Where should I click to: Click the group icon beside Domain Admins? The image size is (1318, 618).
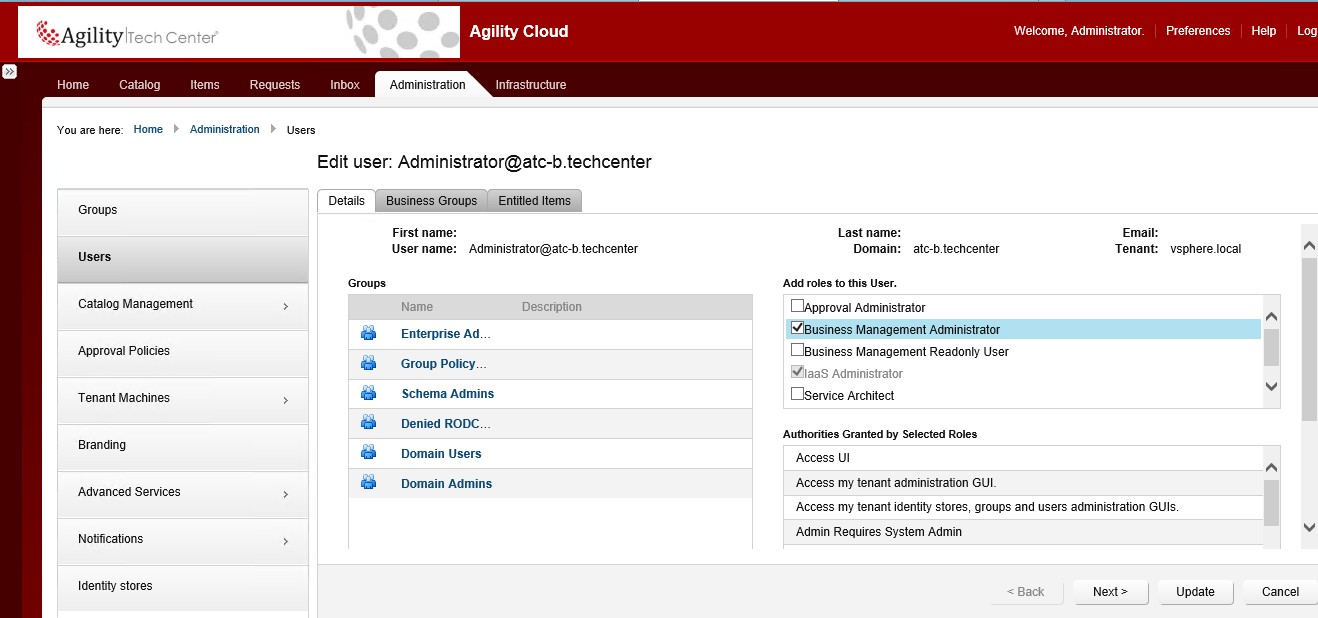[x=368, y=484]
